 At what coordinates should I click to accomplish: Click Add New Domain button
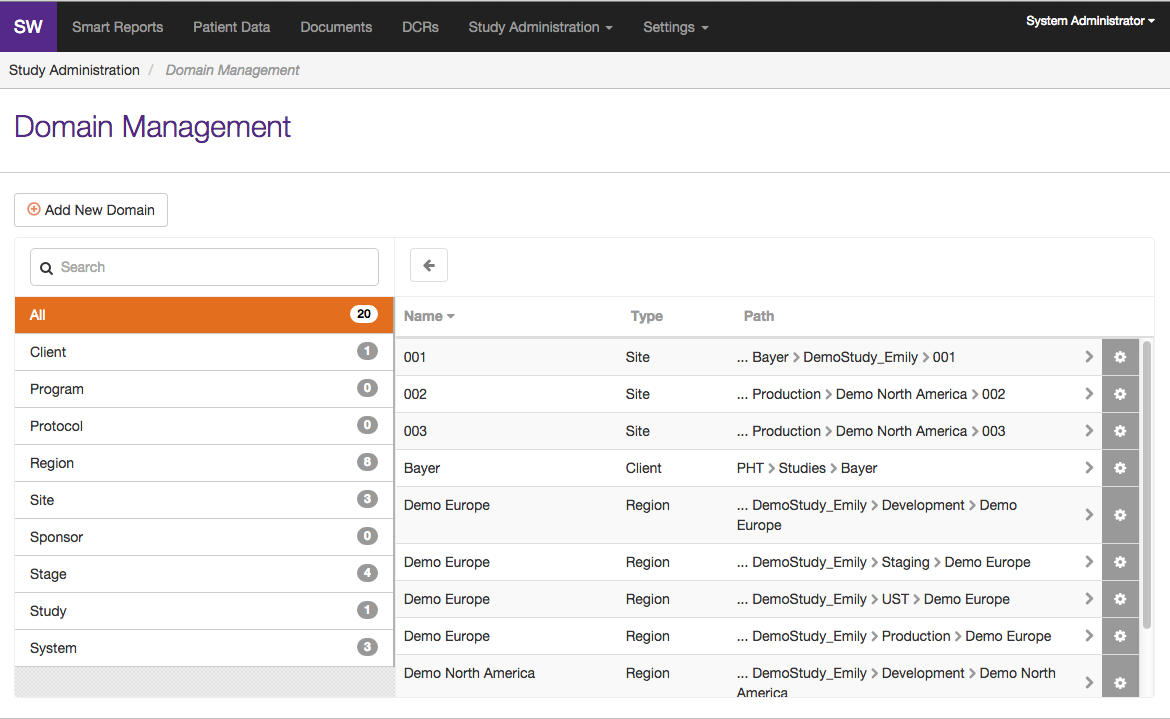(91, 210)
